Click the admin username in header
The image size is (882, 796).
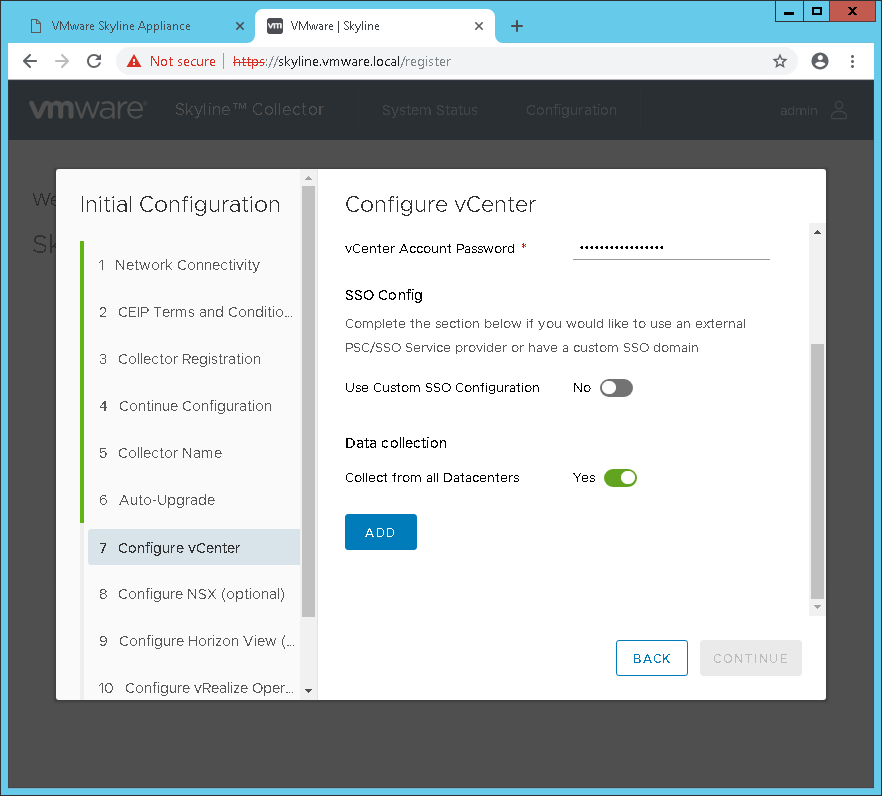(x=799, y=110)
